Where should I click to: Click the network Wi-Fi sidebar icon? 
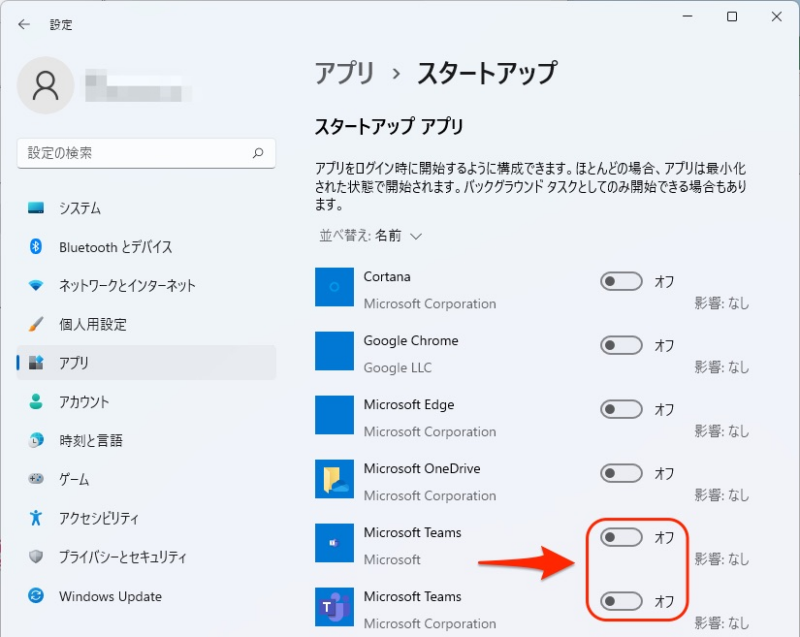[x=36, y=285]
